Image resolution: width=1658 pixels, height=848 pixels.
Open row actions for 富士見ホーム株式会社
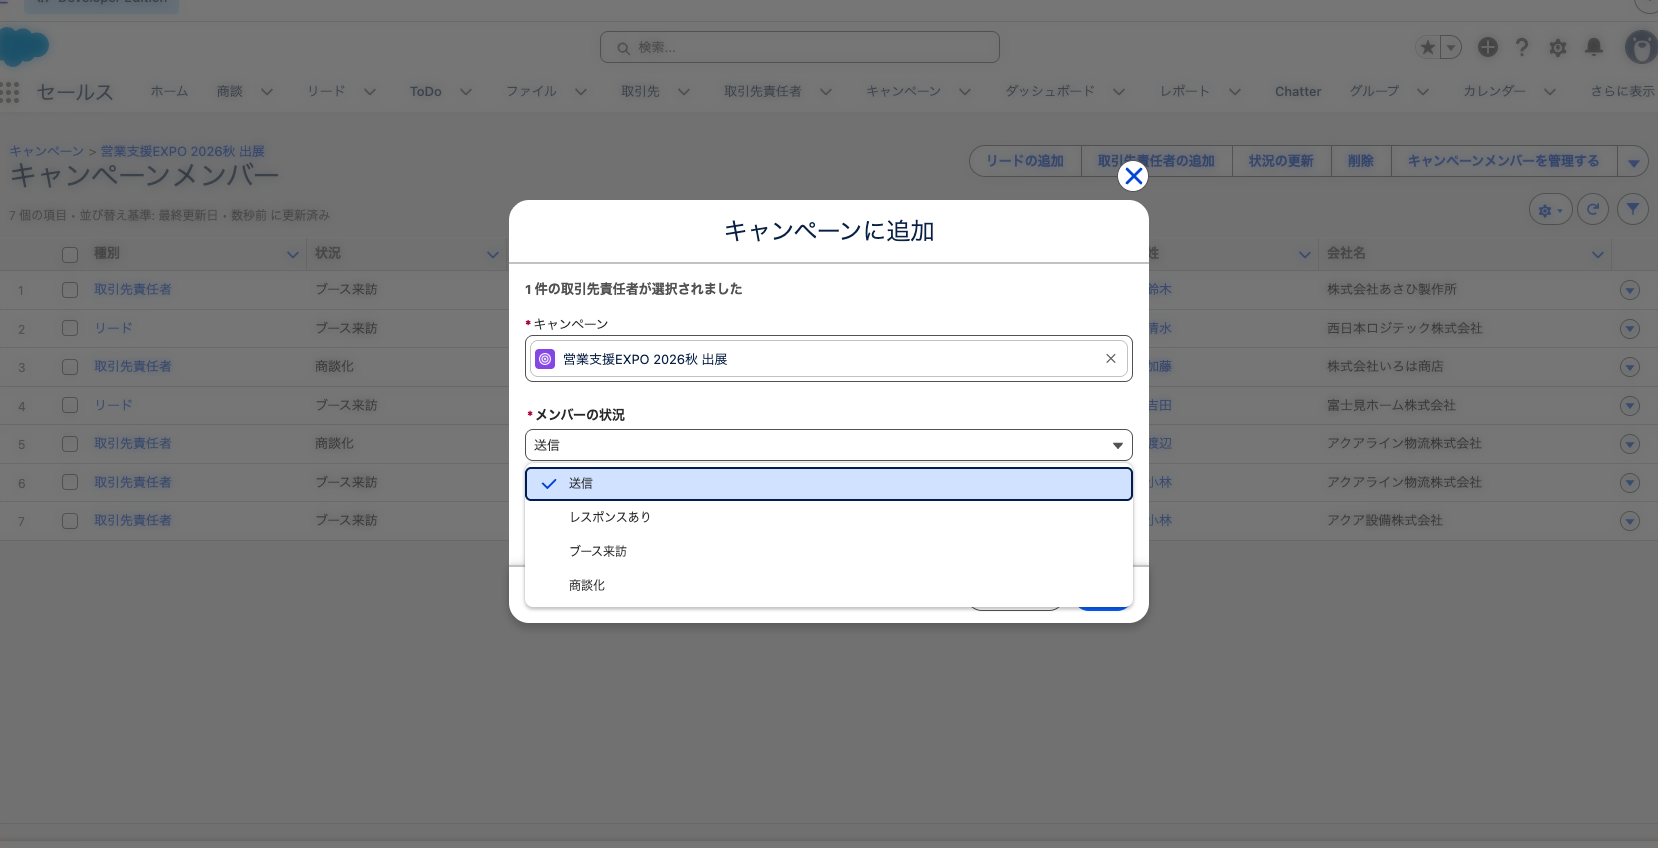tap(1630, 406)
